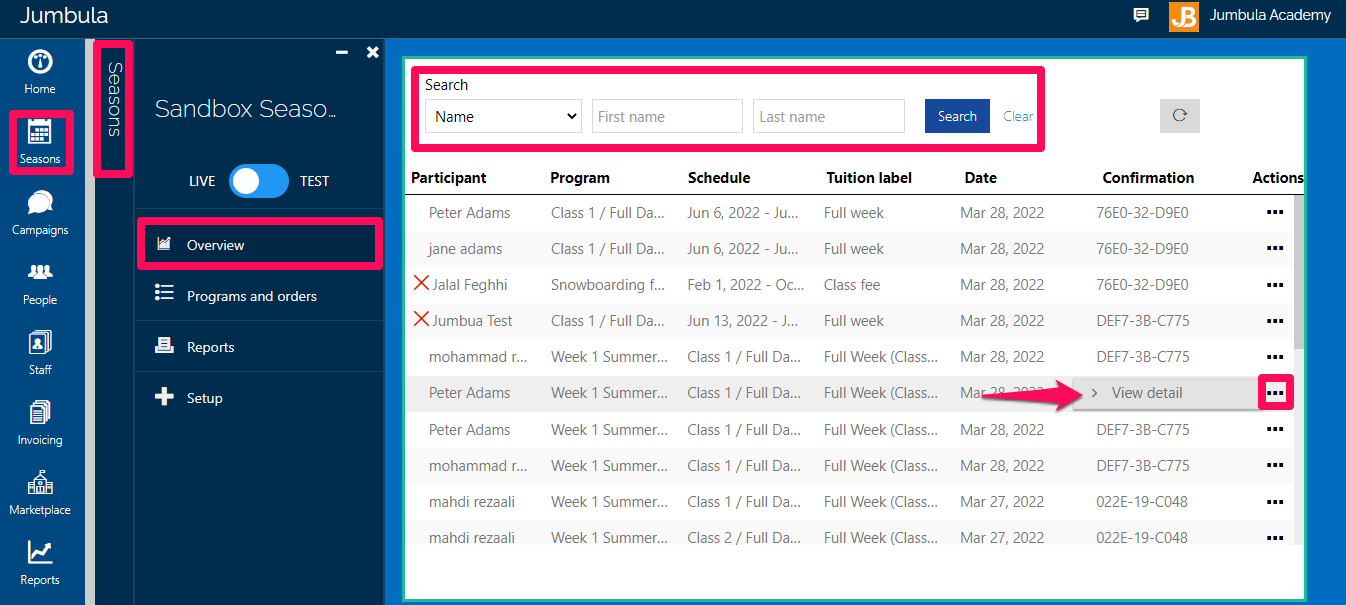This screenshot has height=605, width=1346.
Task: Open actions menu for jane adams row
Action: click(x=1275, y=249)
